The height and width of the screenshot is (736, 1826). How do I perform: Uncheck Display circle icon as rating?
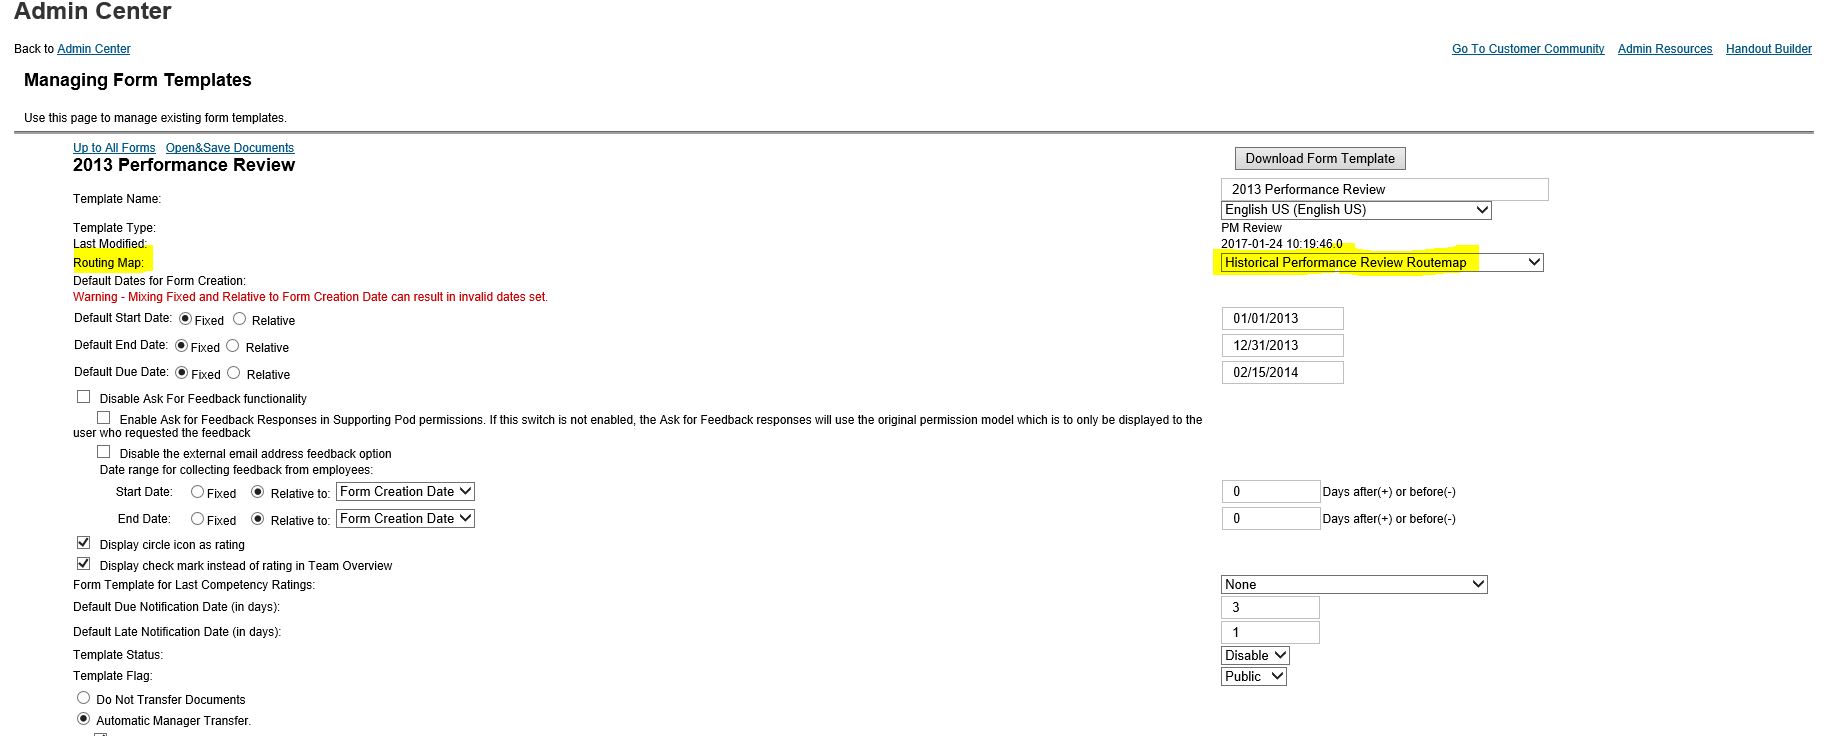(x=84, y=543)
